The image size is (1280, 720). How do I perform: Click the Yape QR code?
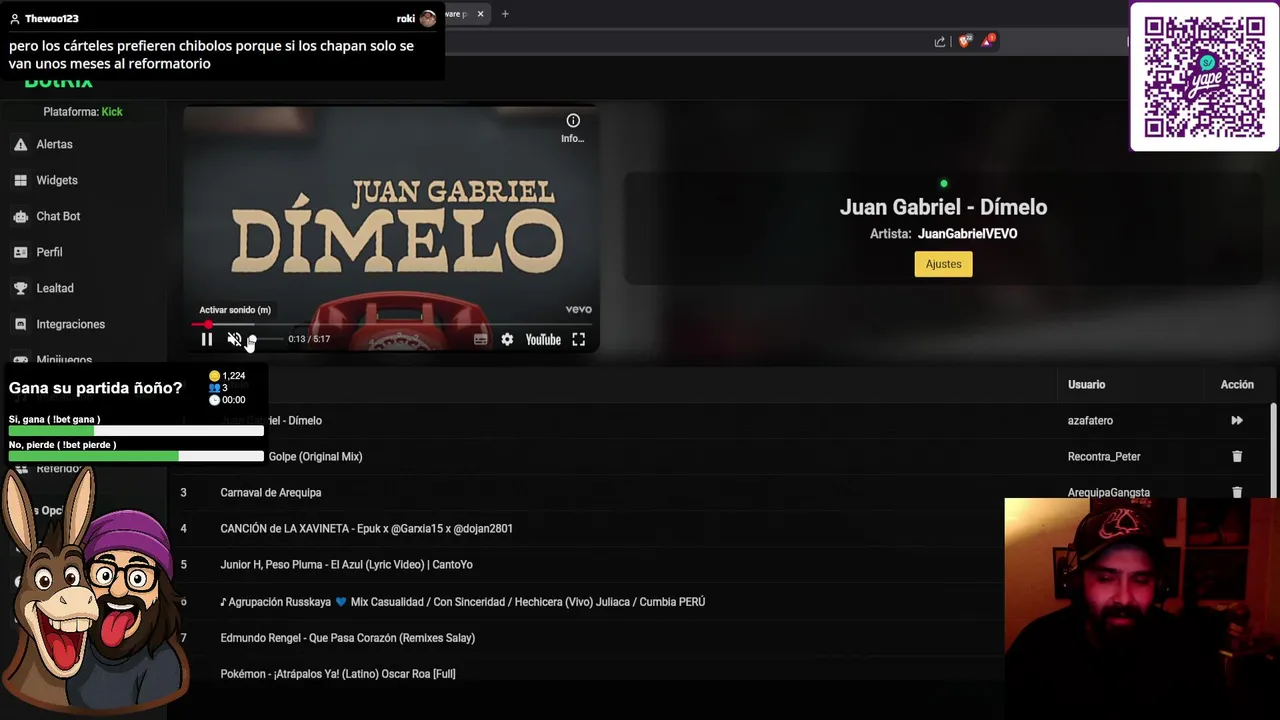pos(1204,77)
